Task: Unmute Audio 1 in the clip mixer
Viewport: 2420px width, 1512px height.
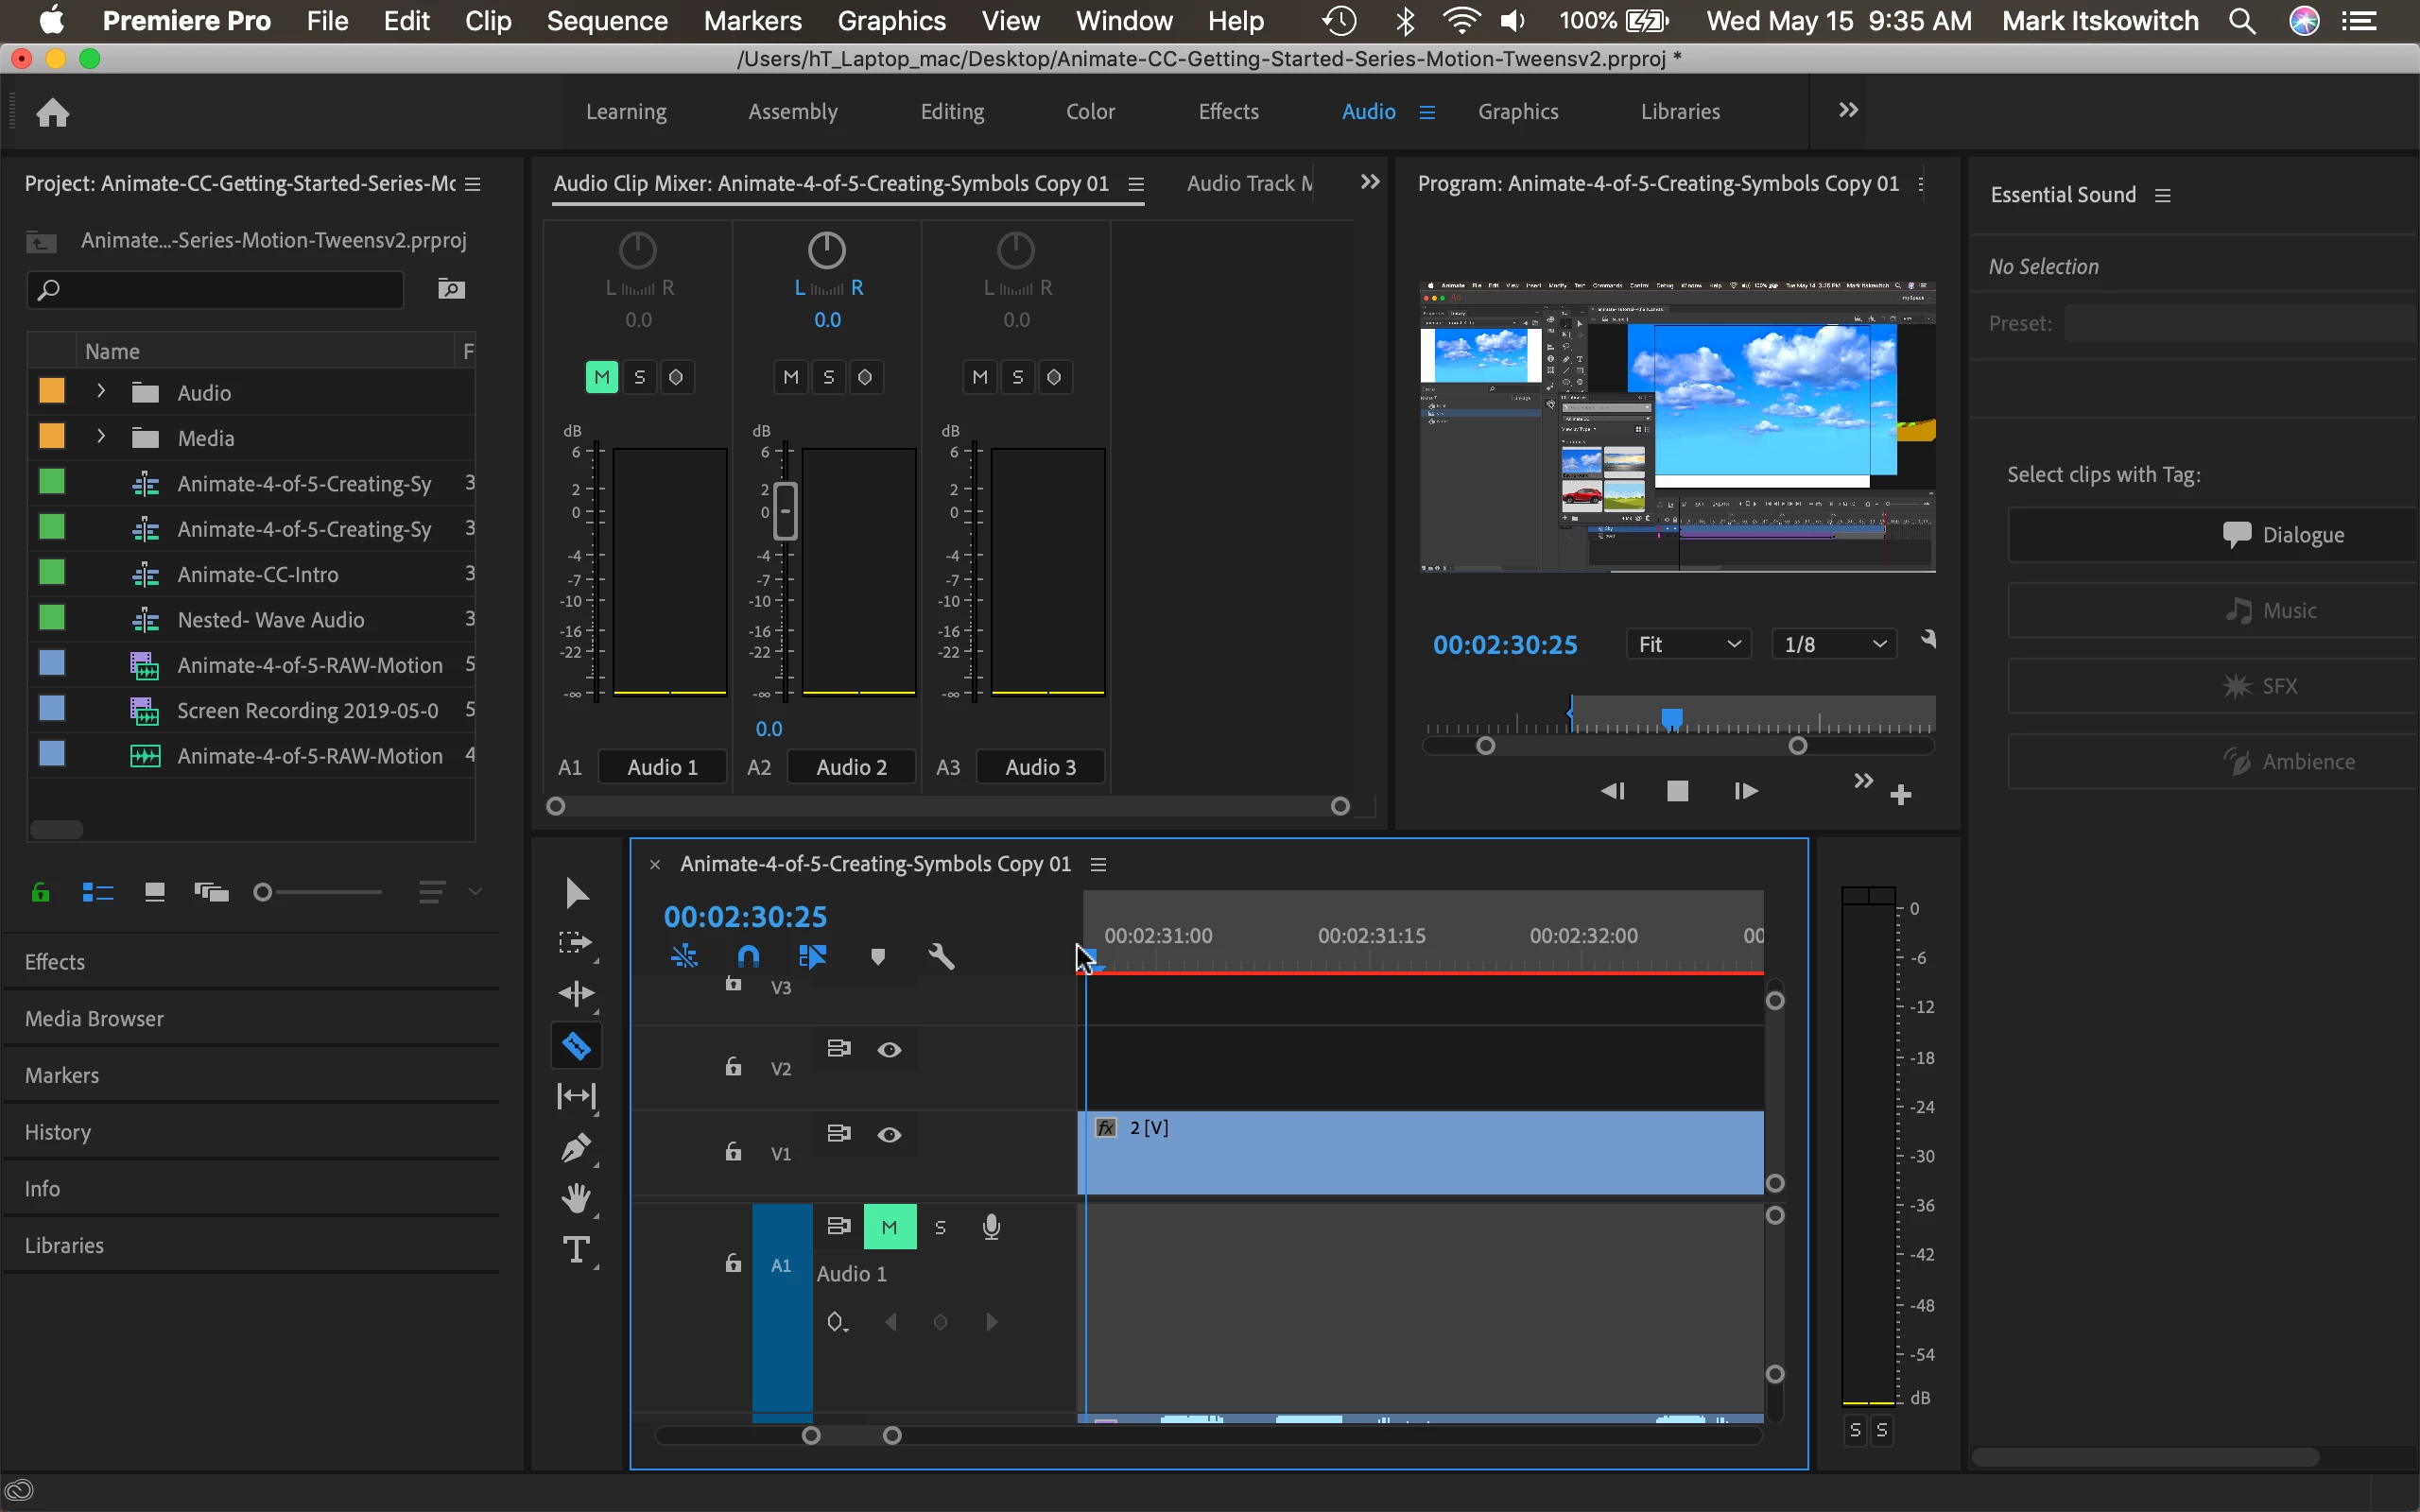Action: tap(601, 377)
